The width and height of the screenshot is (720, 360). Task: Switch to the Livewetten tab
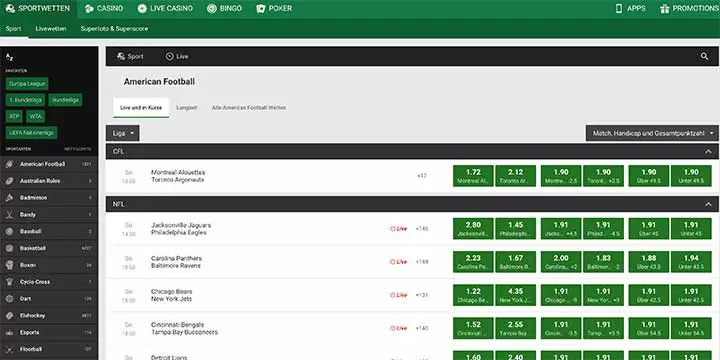[51, 28]
